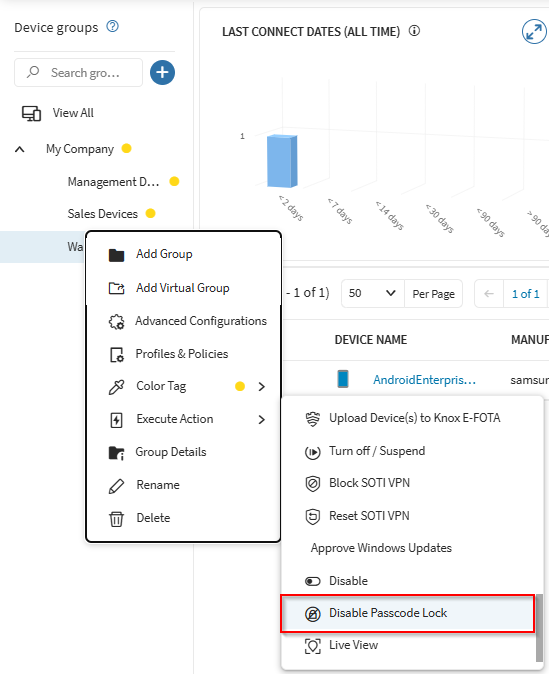Click the Live View icon
This screenshot has width=549, height=674.
313,646
